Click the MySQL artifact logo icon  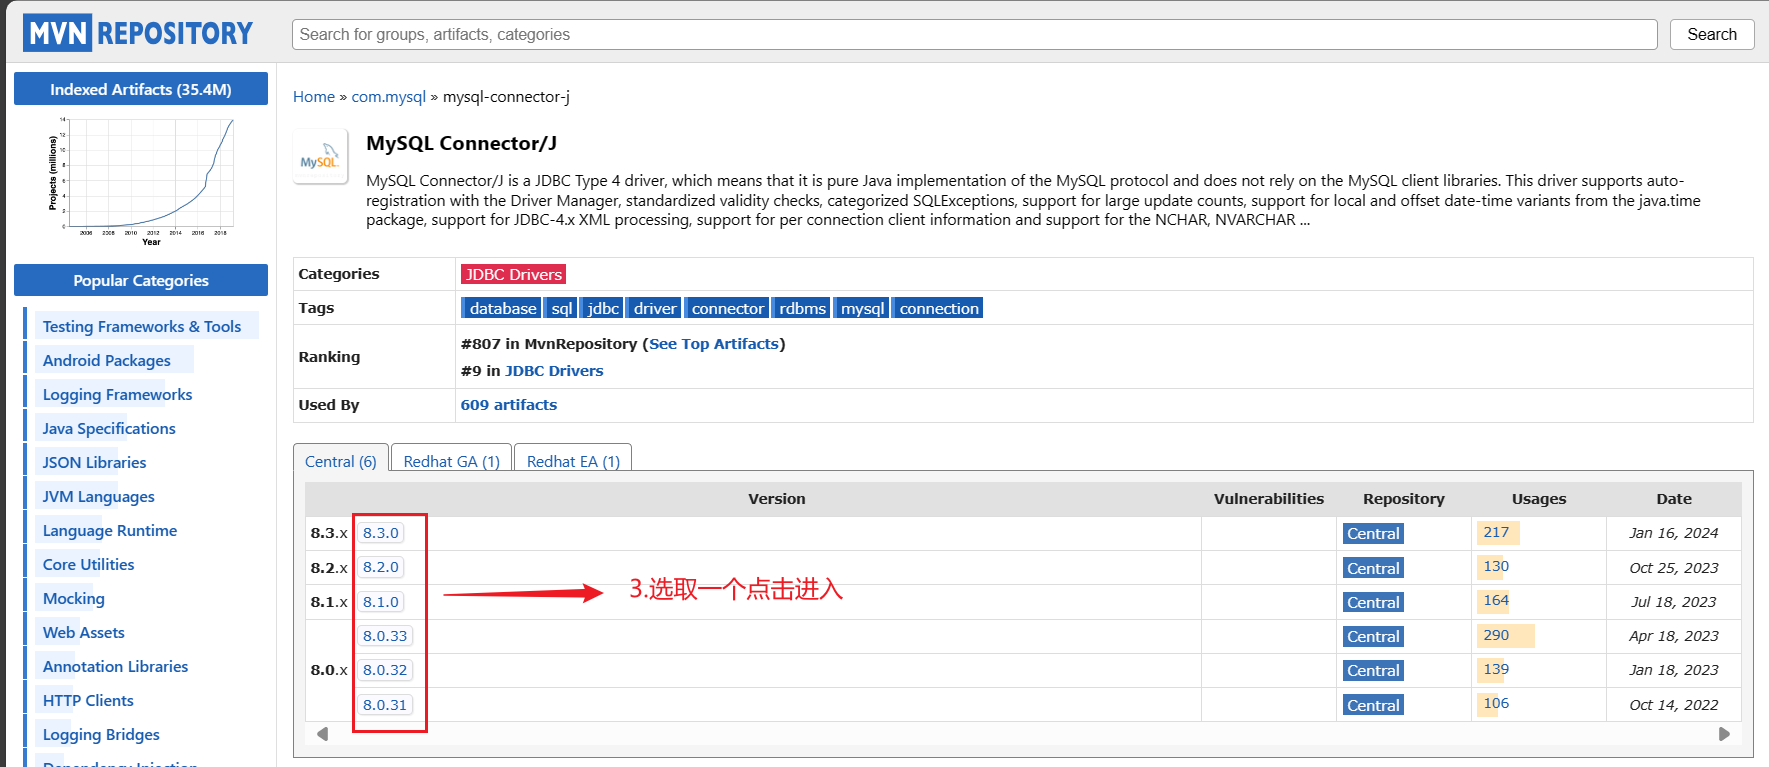320,157
